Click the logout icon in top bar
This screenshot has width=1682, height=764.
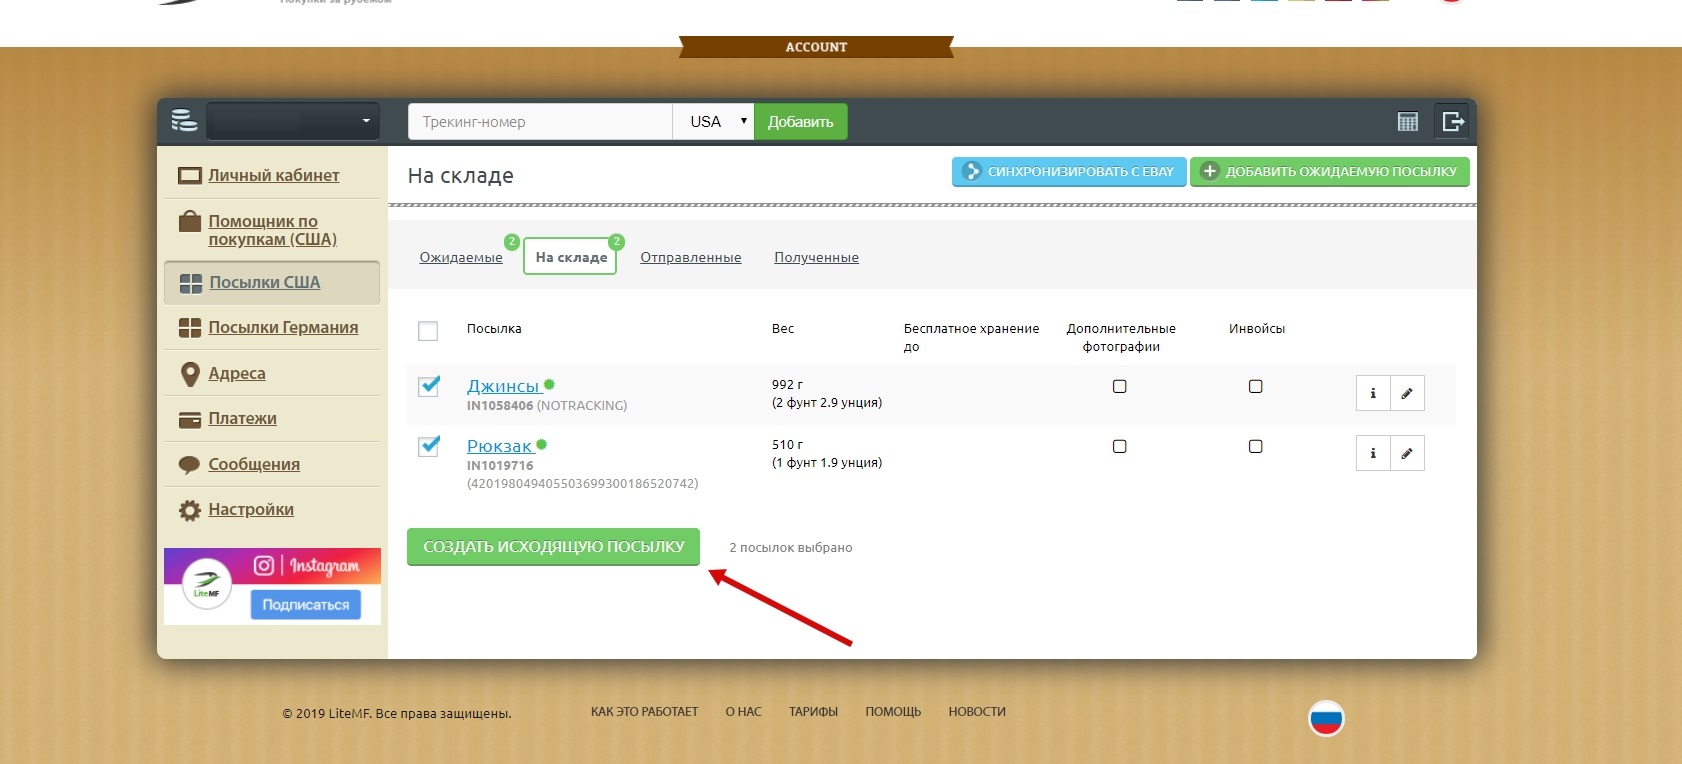[1452, 122]
